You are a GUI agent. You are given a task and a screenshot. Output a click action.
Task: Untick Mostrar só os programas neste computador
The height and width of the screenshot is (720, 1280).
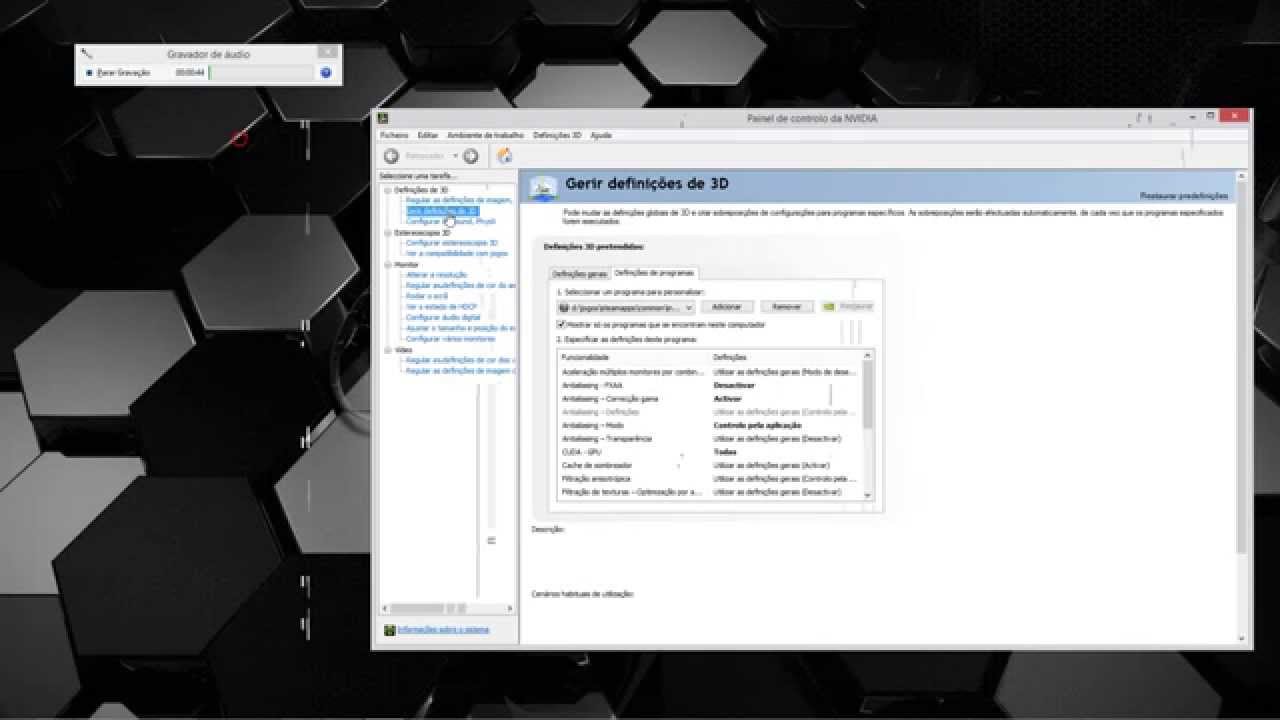pyautogui.click(x=561, y=325)
